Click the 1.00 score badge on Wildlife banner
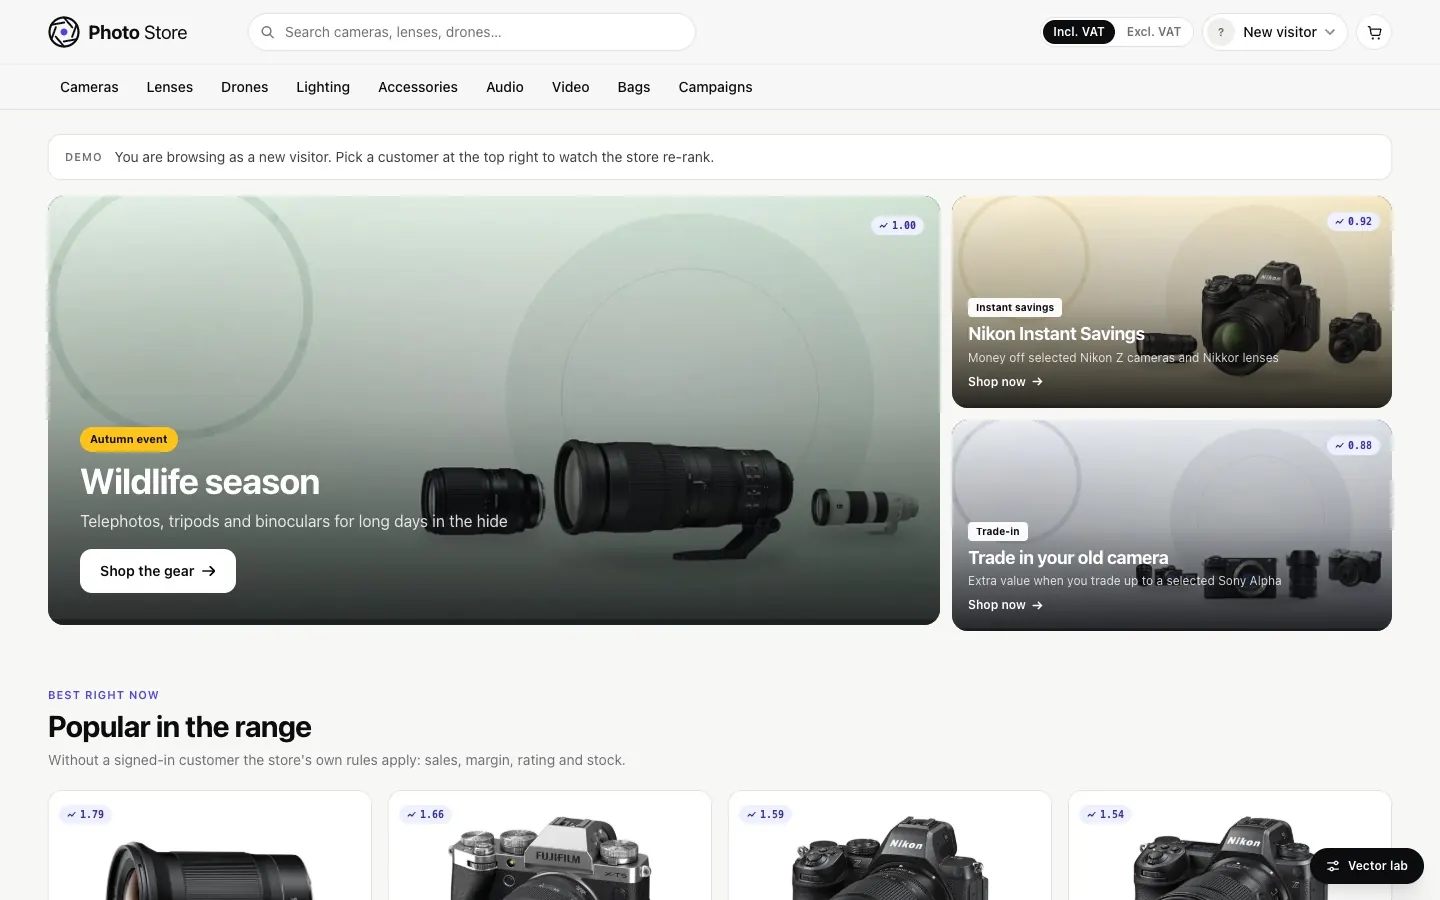 897,226
